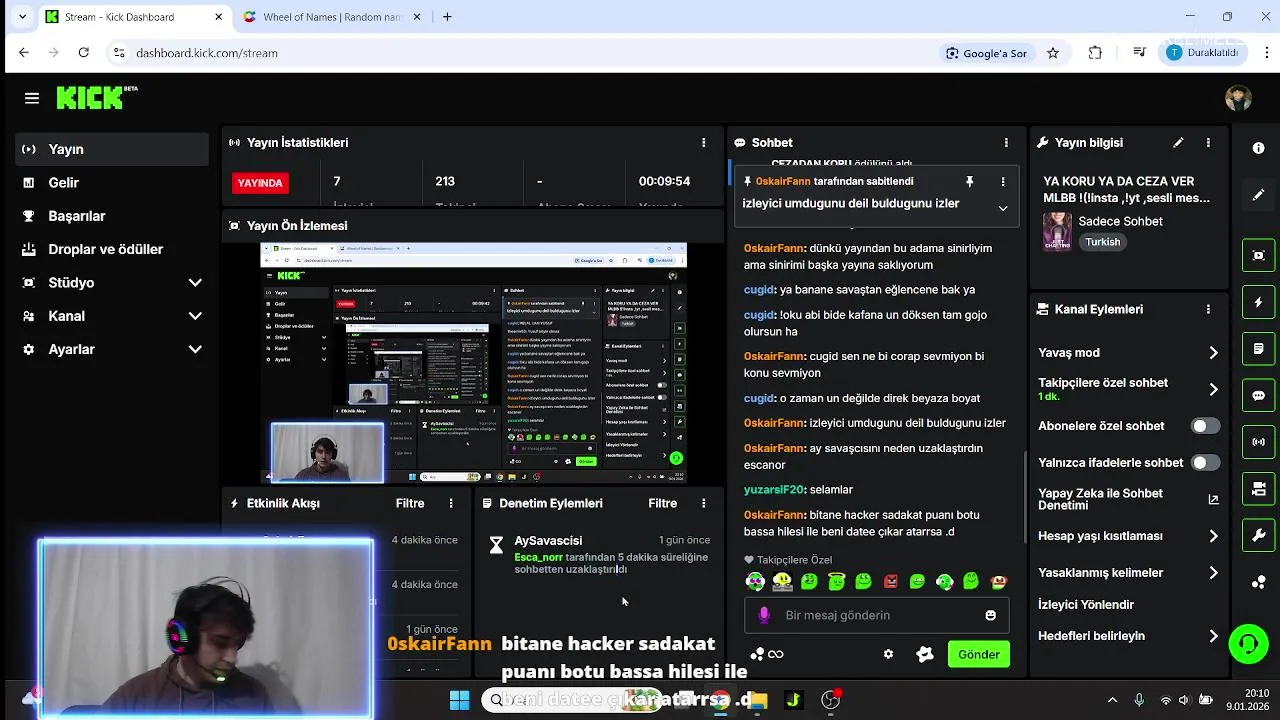This screenshot has width=1280, height=720.
Task: Open the browser tab list dropdown
Action: [22, 17]
